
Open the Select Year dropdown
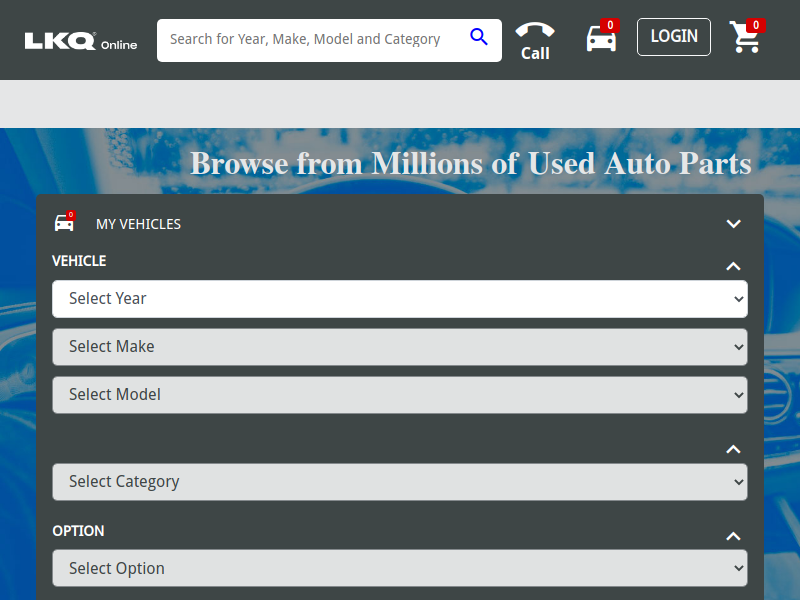pos(399,299)
